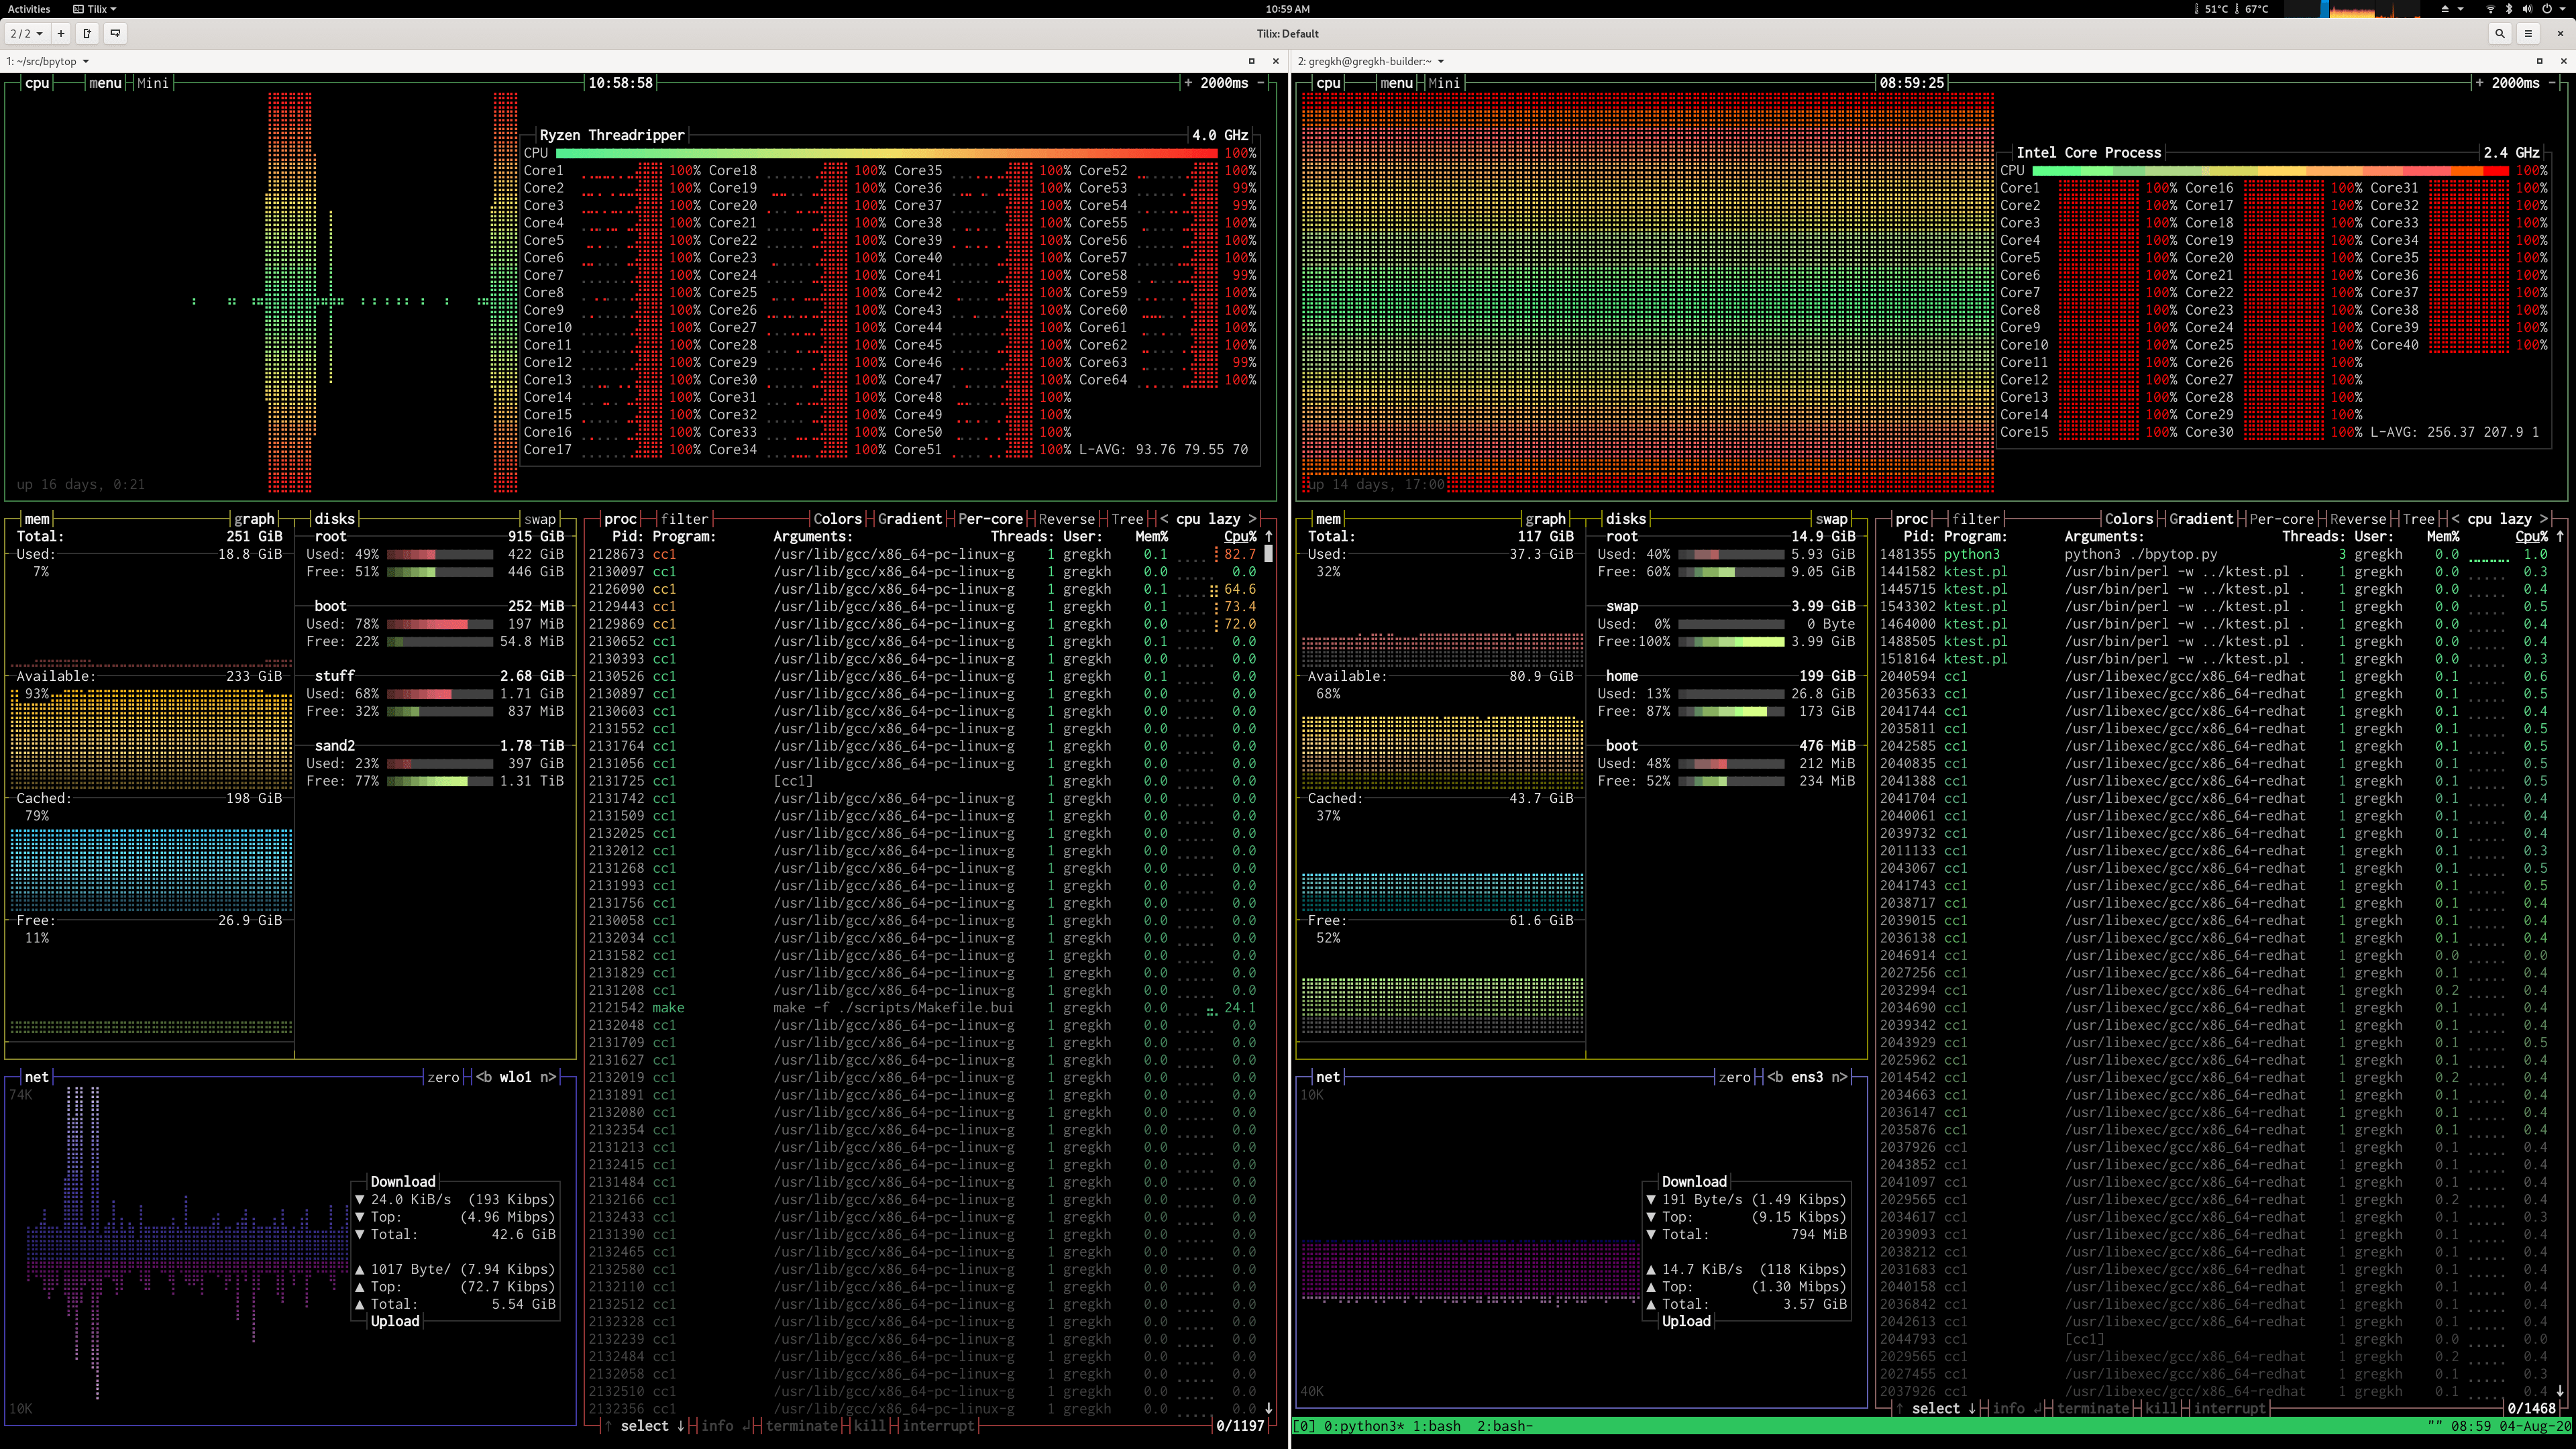Click the volume icon in system tray

tap(2529, 9)
